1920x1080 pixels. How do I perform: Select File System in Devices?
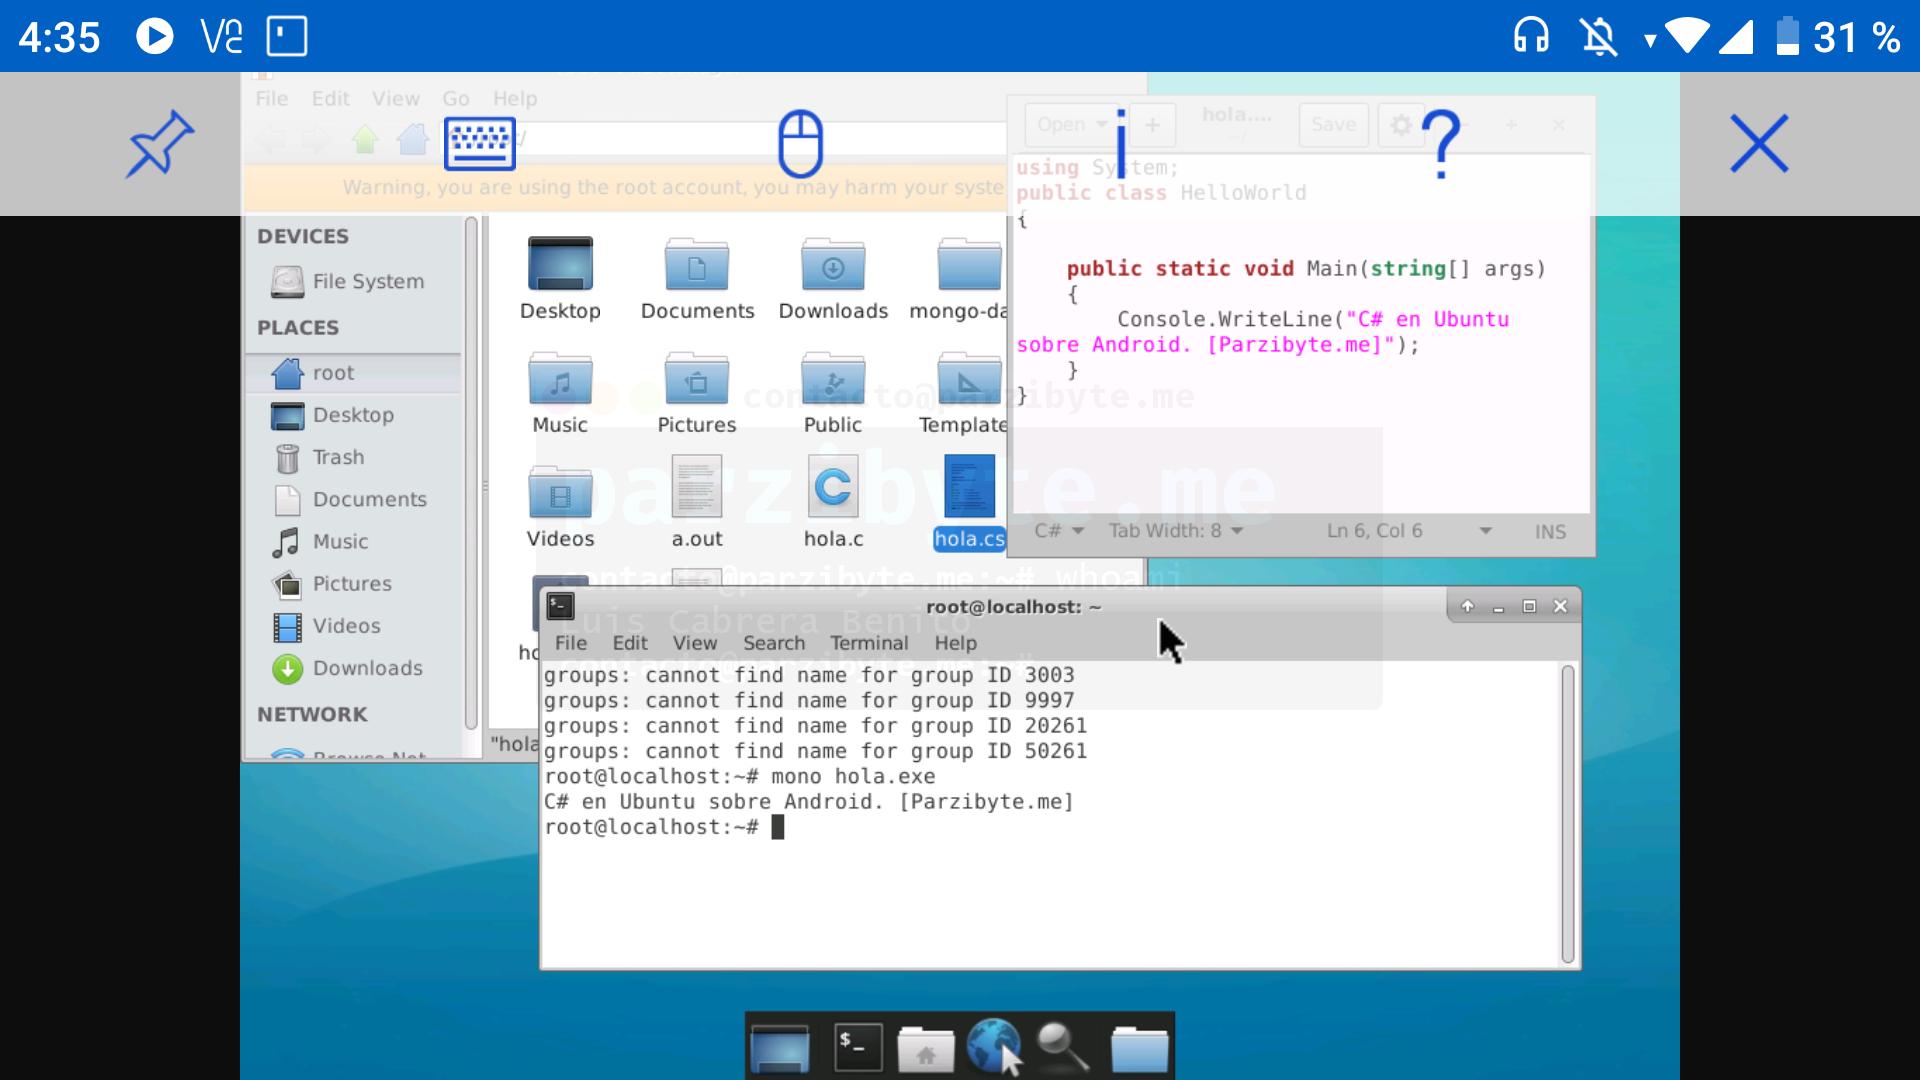pos(350,282)
